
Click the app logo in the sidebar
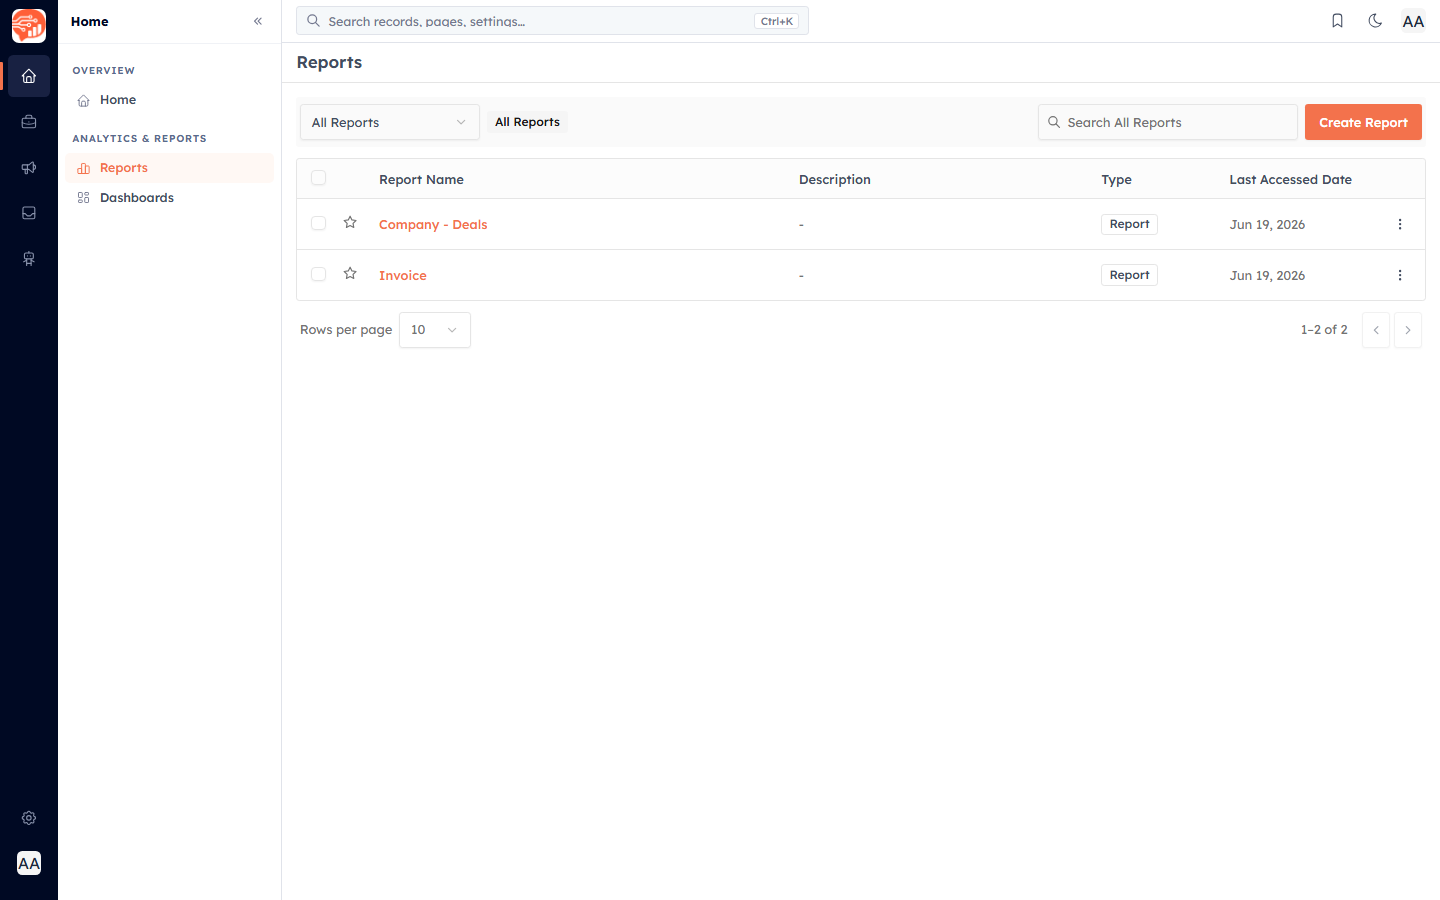(29, 26)
